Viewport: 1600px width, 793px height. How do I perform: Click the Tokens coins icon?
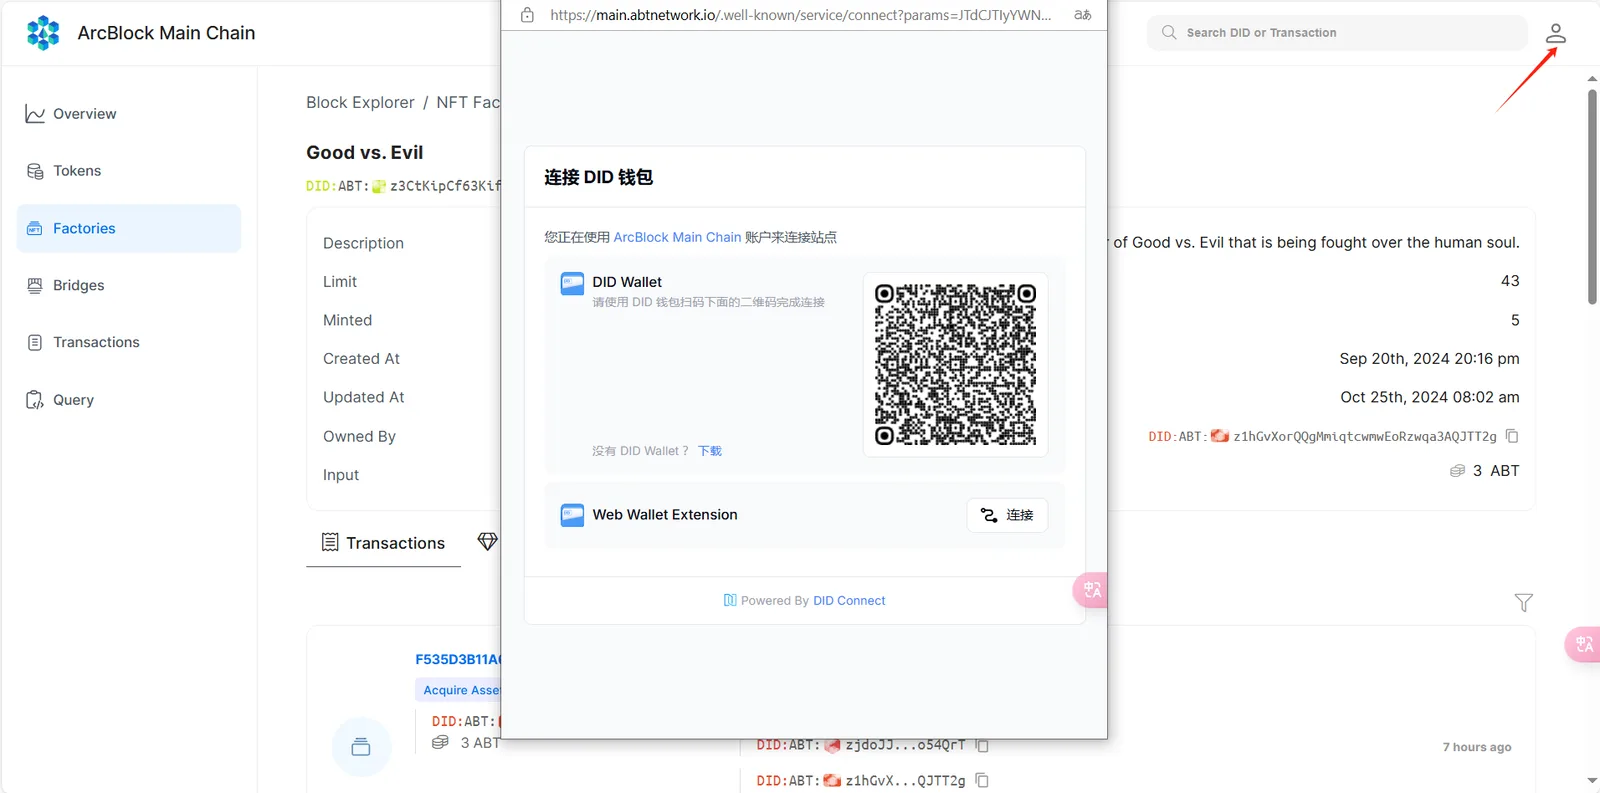tap(35, 171)
